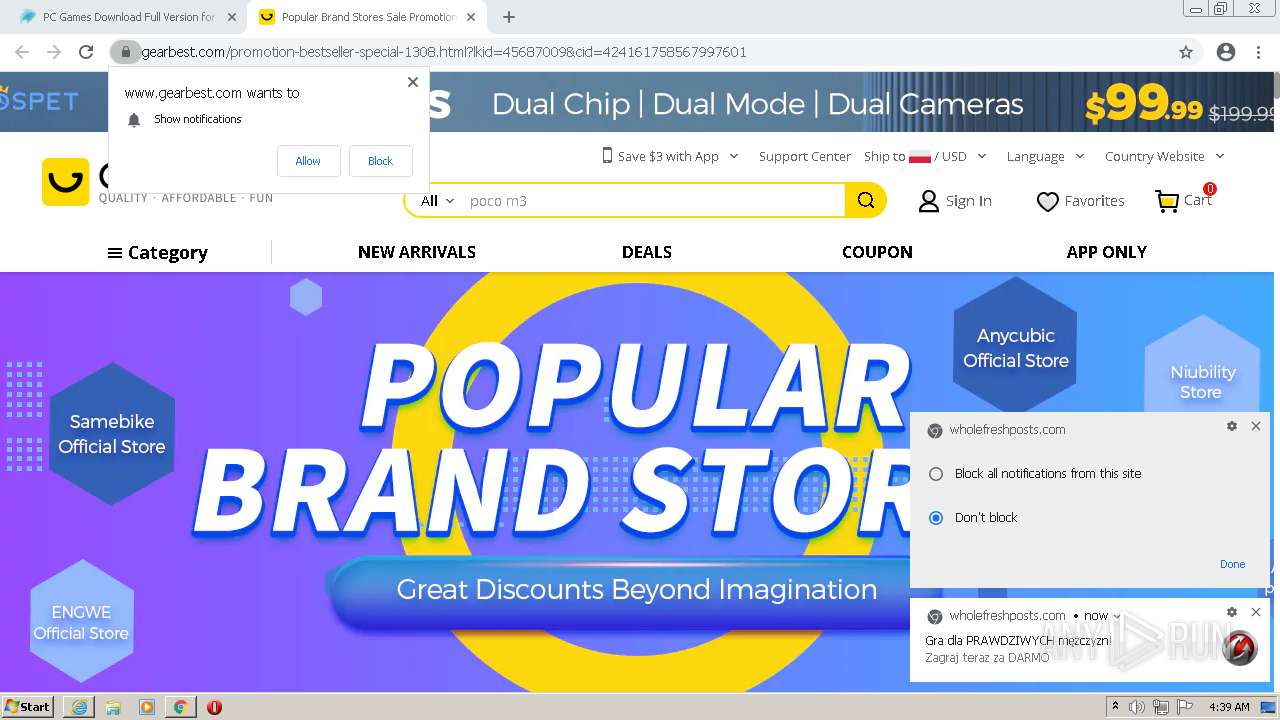The height and width of the screenshot is (720, 1280).
Task: Open media player from the taskbar
Action: pos(147,707)
